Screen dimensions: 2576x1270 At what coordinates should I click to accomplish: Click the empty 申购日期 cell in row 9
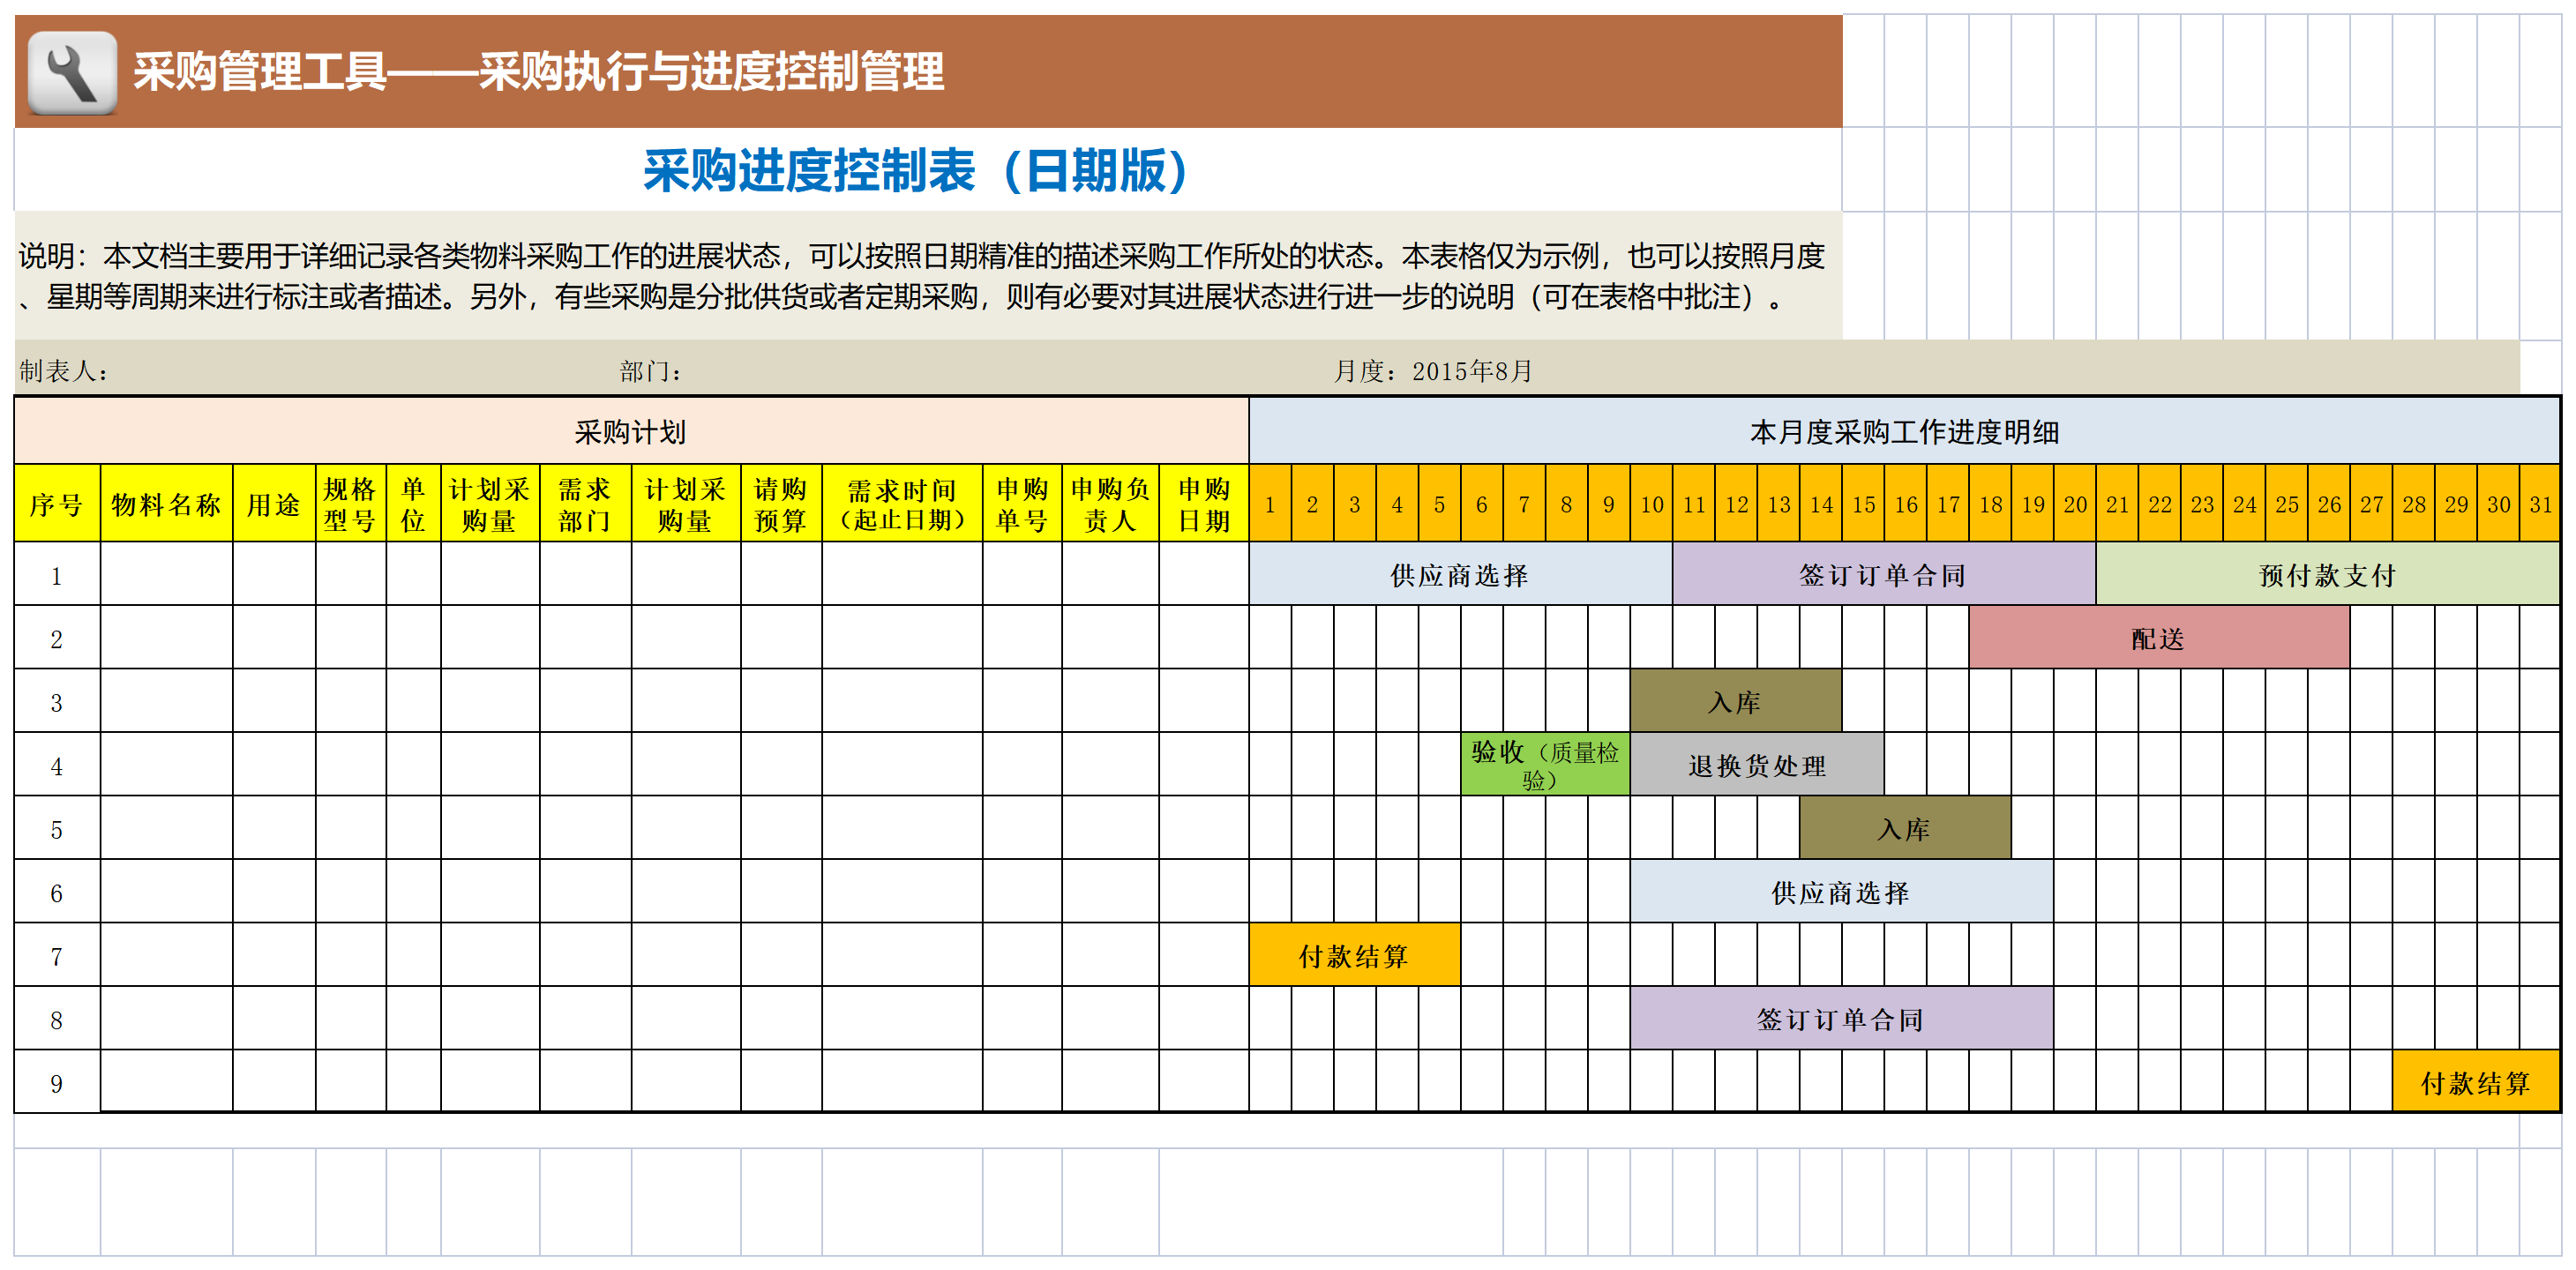tap(1204, 1082)
